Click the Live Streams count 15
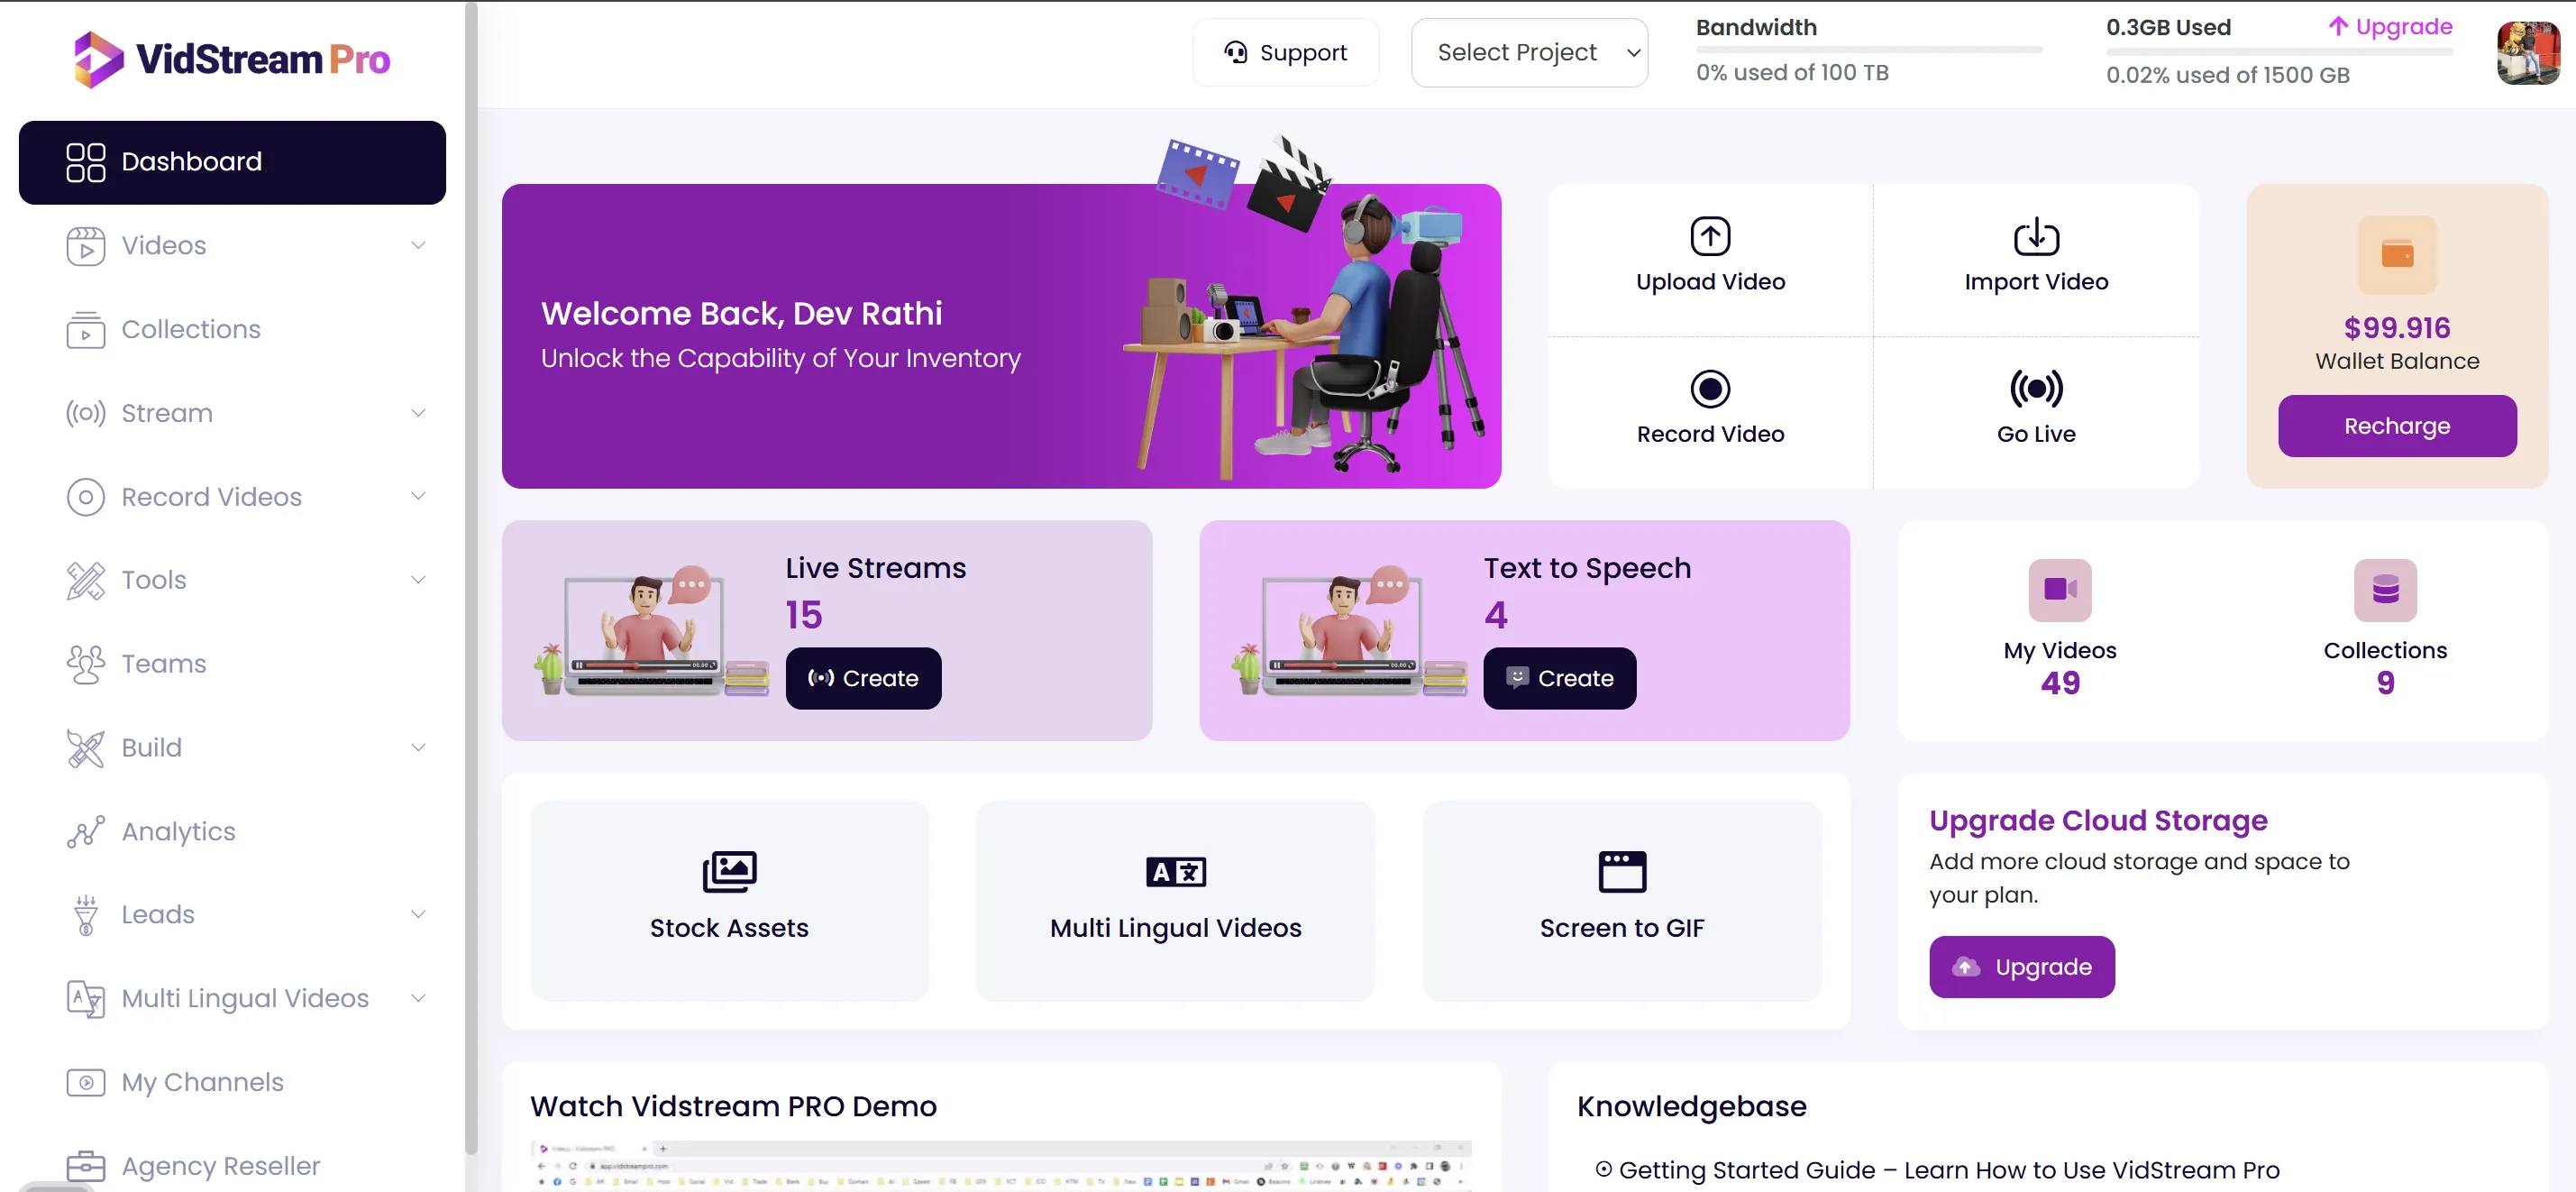This screenshot has width=2576, height=1192. tap(803, 616)
